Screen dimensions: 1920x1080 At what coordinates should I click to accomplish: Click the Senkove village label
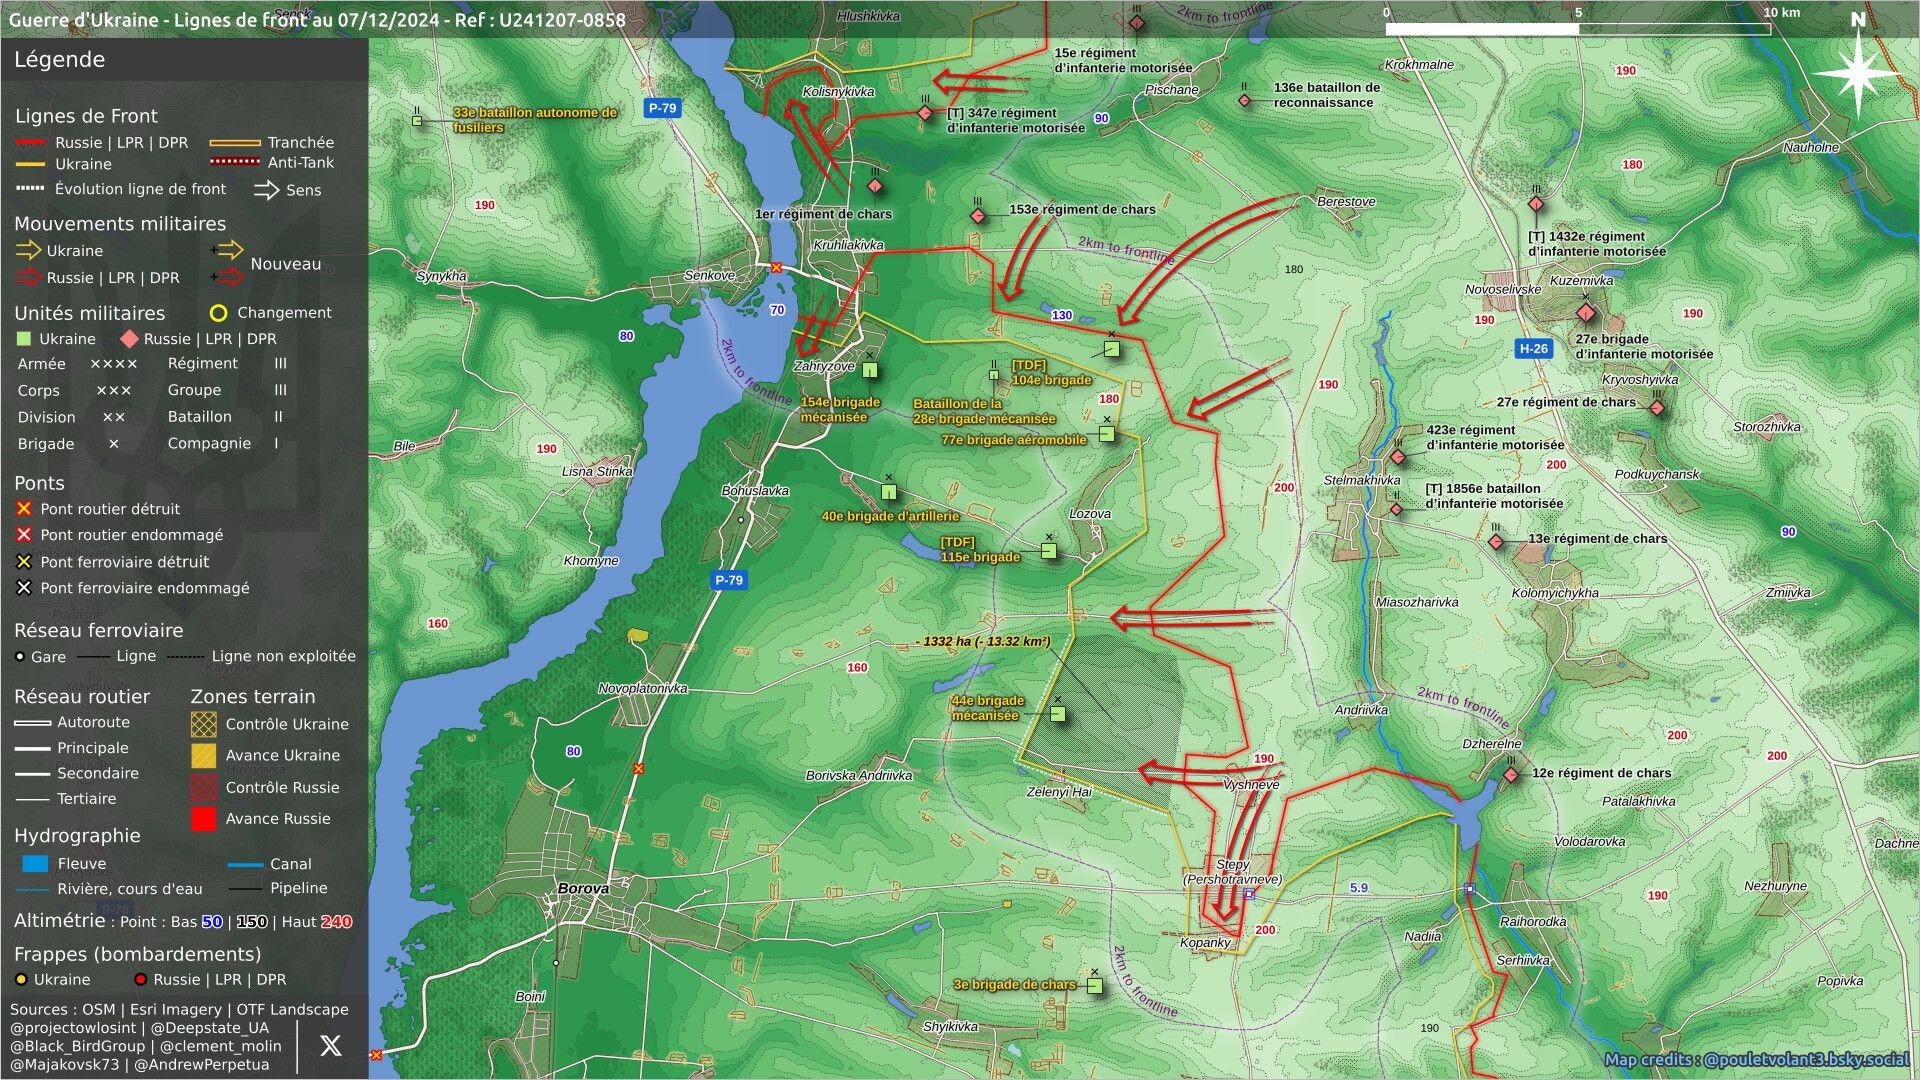point(709,276)
